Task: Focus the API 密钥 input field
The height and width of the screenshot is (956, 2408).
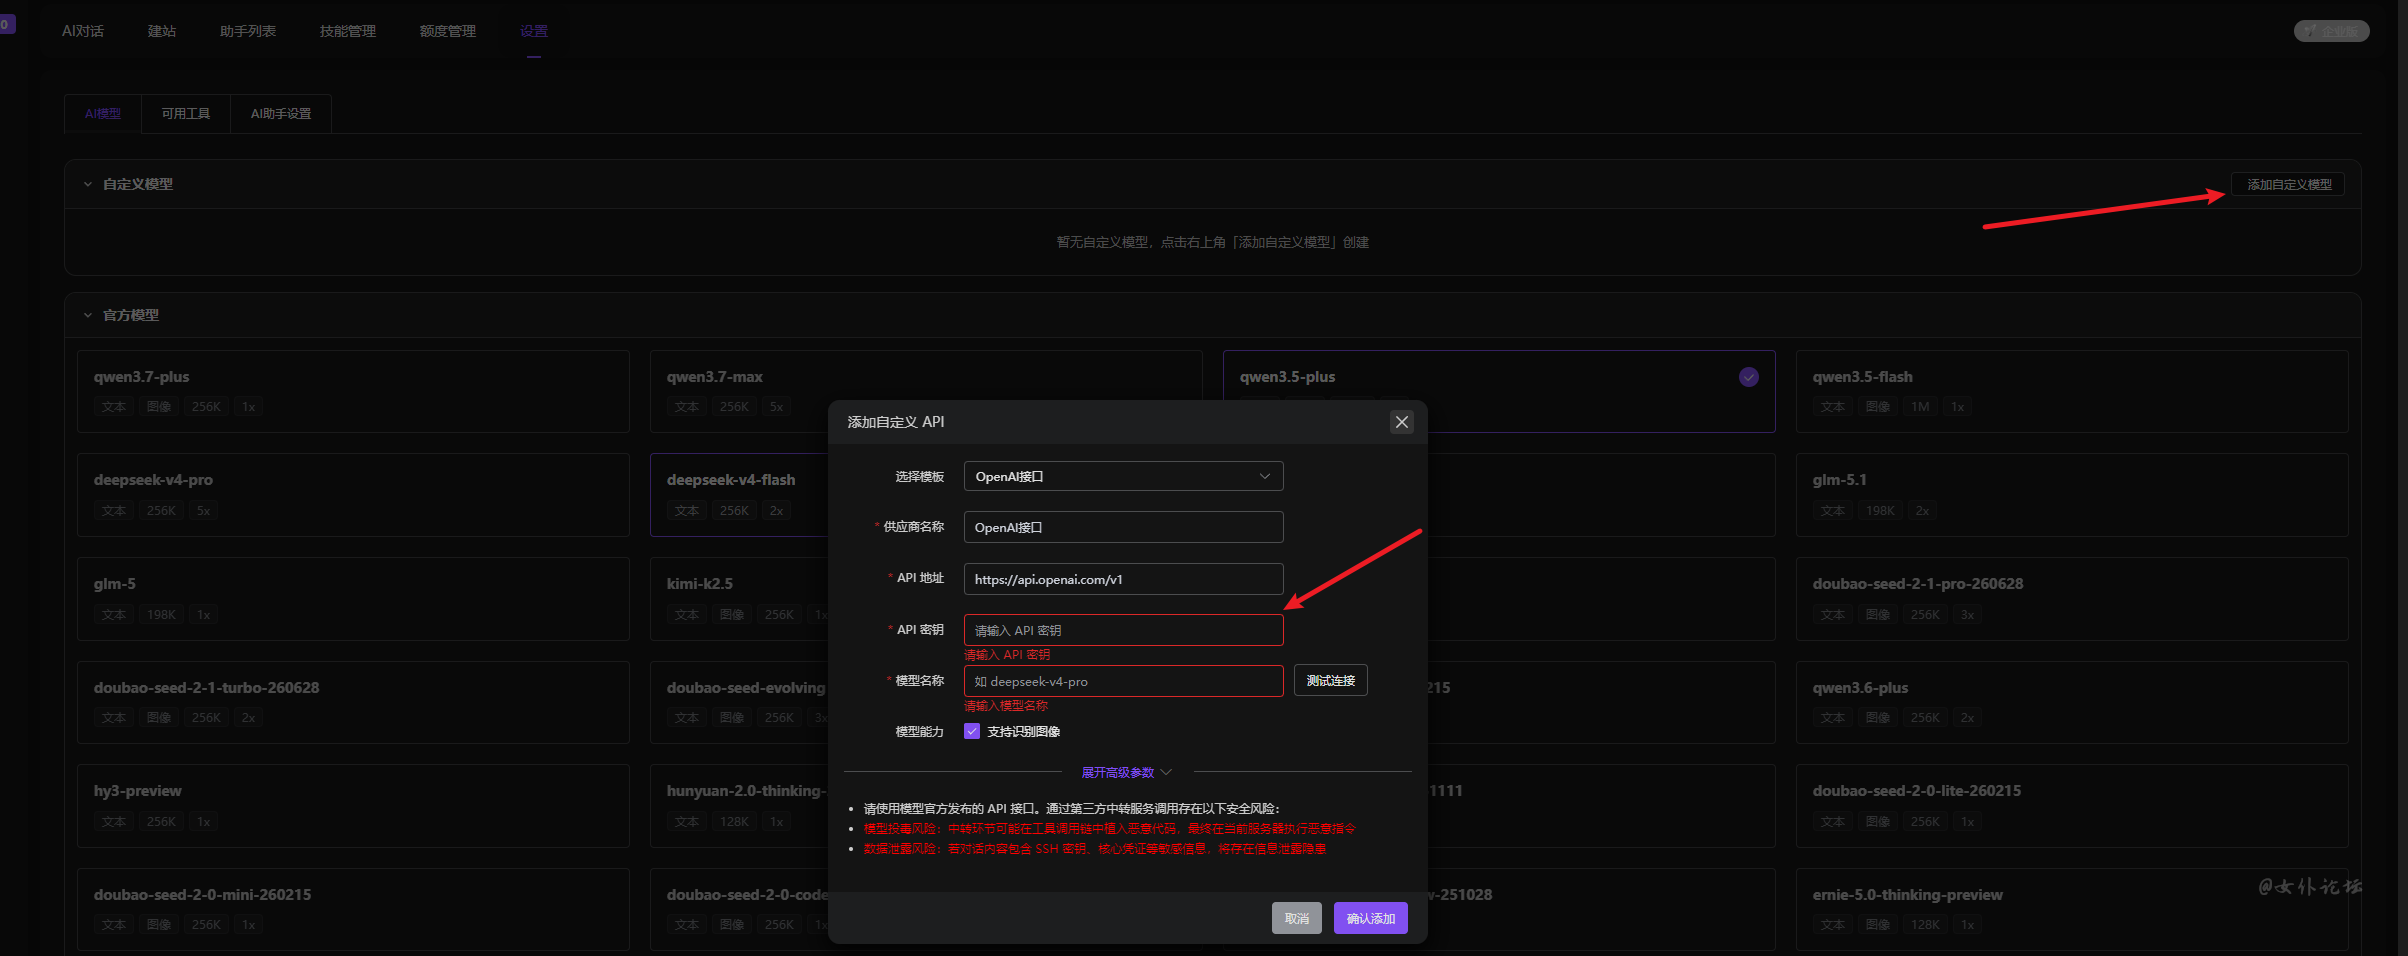Action: [1123, 630]
